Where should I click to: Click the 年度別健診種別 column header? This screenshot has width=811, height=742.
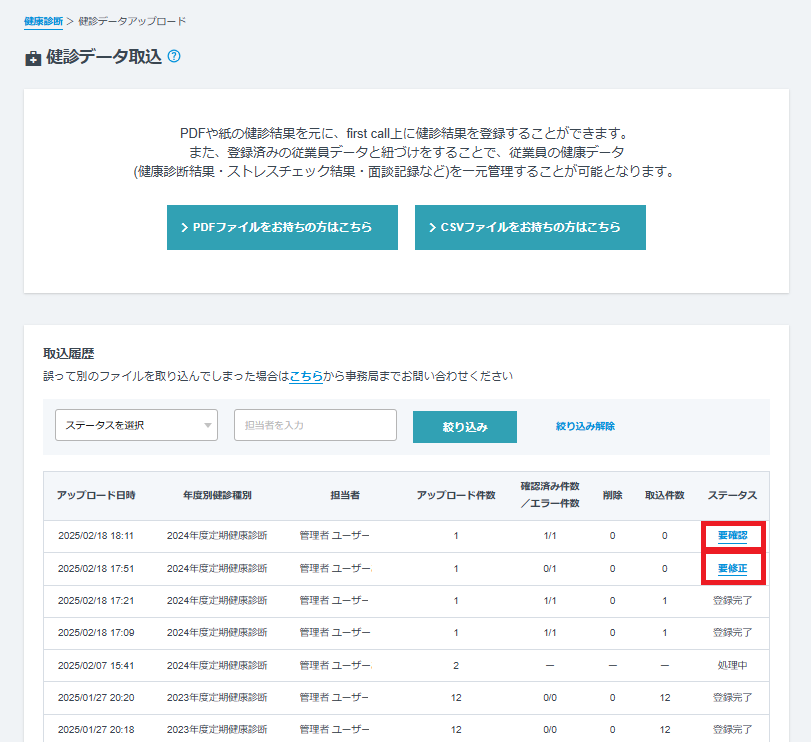click(x=217, y=496)
